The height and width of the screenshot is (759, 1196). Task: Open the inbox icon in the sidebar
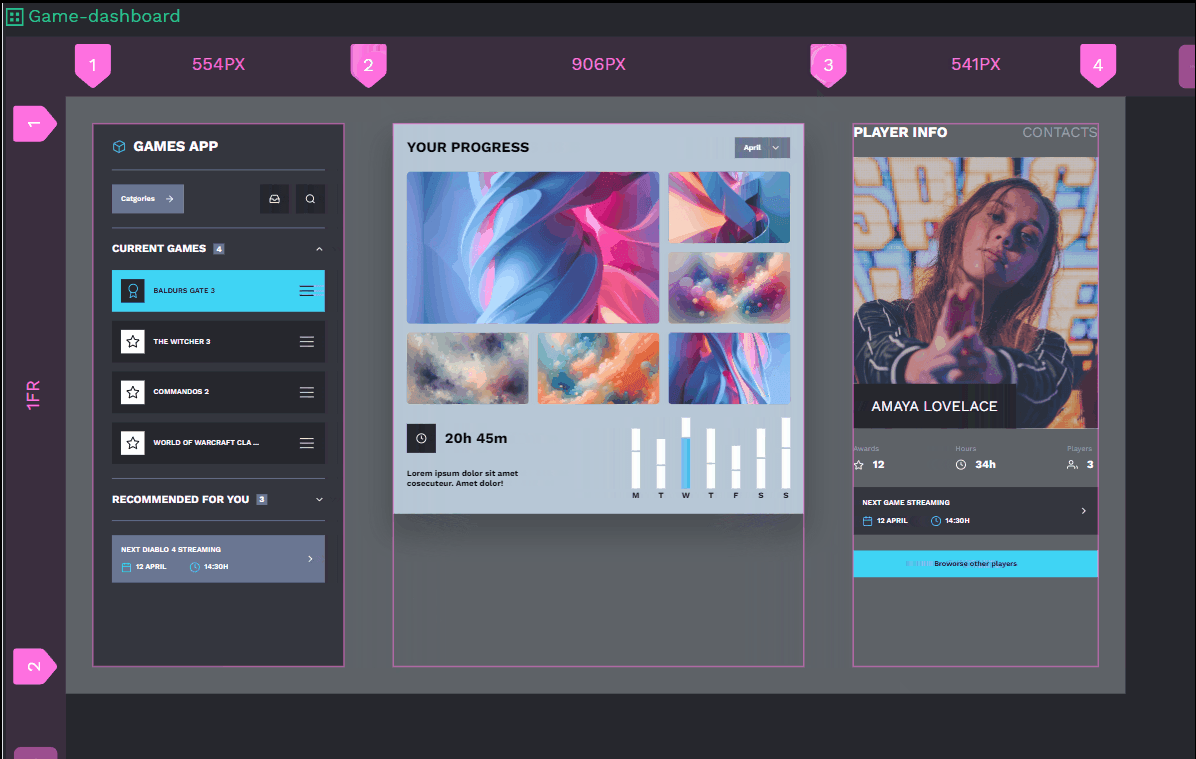click(x=274, y=198)
